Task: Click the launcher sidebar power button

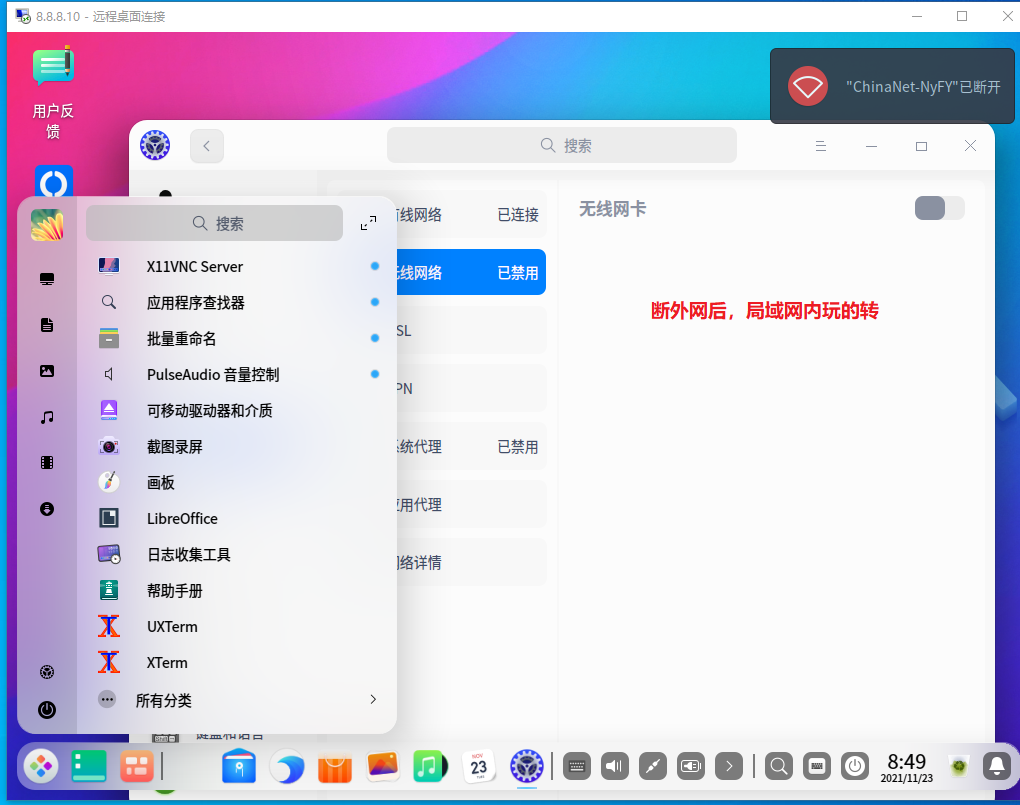Action: click(47, 709)
